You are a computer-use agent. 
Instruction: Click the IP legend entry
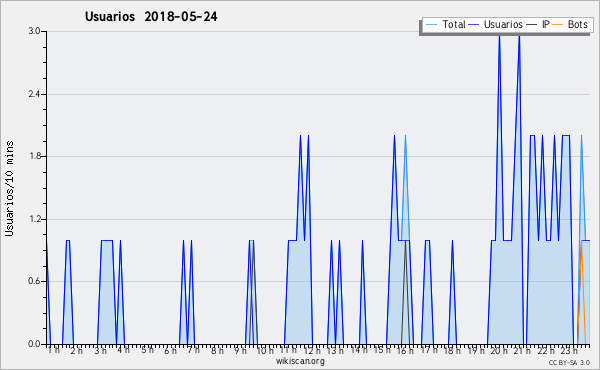tap(538, 24)
